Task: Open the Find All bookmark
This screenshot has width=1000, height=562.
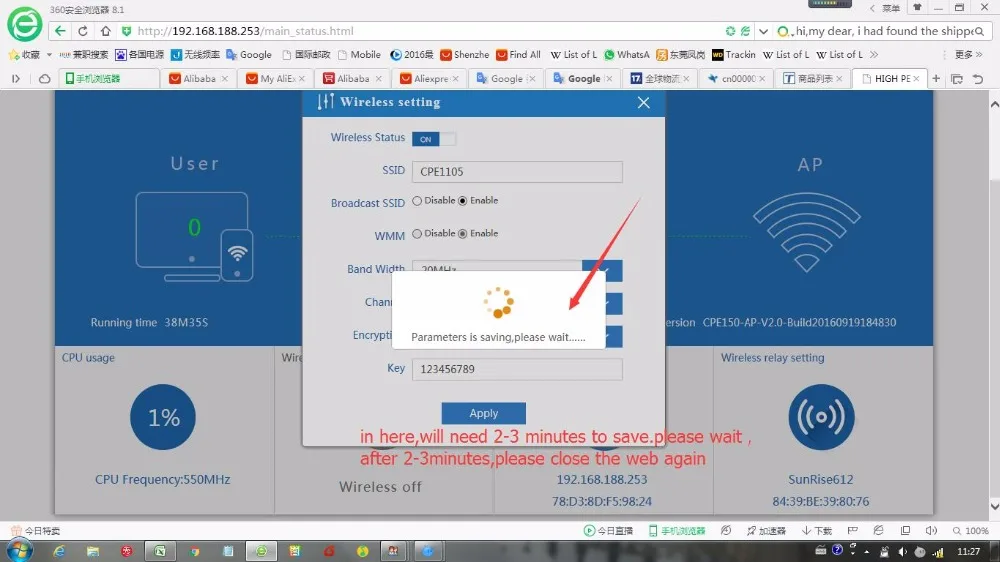Action: [x=518, y=55]
